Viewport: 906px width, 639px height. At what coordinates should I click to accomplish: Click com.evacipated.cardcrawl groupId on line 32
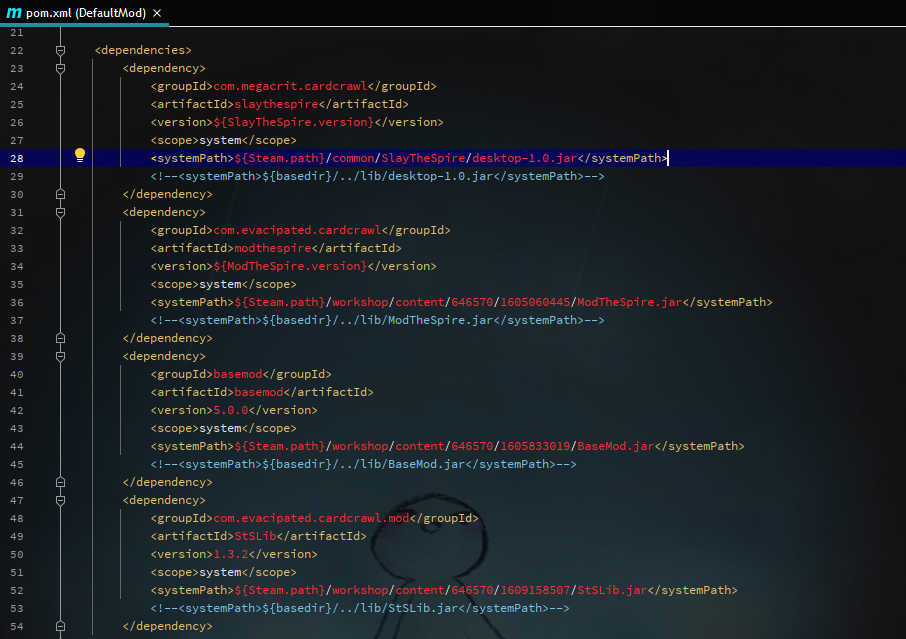pos(297,230)
